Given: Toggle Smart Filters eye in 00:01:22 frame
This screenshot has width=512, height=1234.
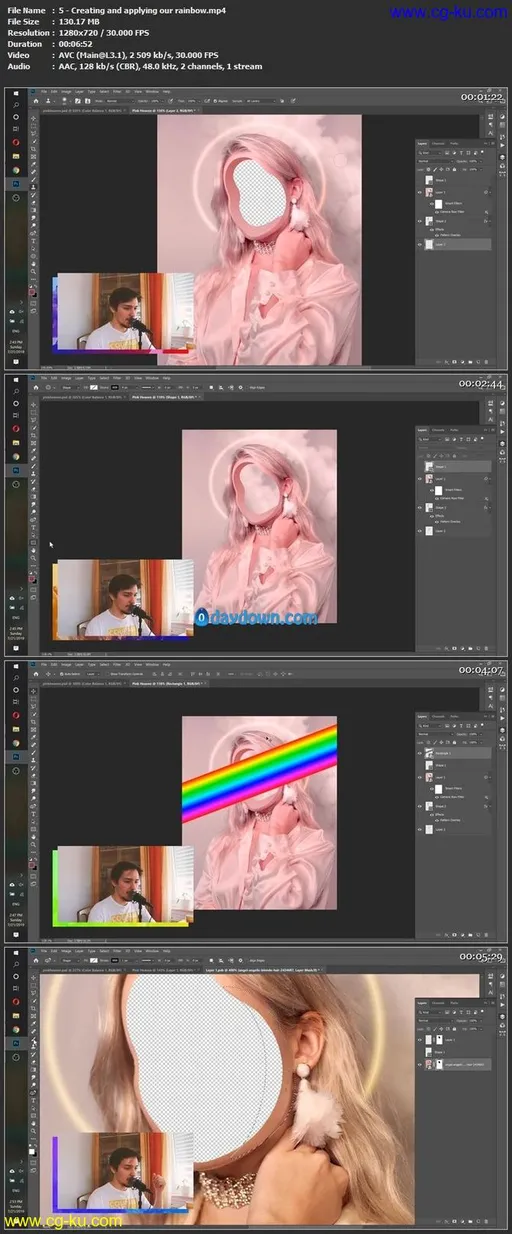Looking at the screenshot, I should [x=432, y=204].
